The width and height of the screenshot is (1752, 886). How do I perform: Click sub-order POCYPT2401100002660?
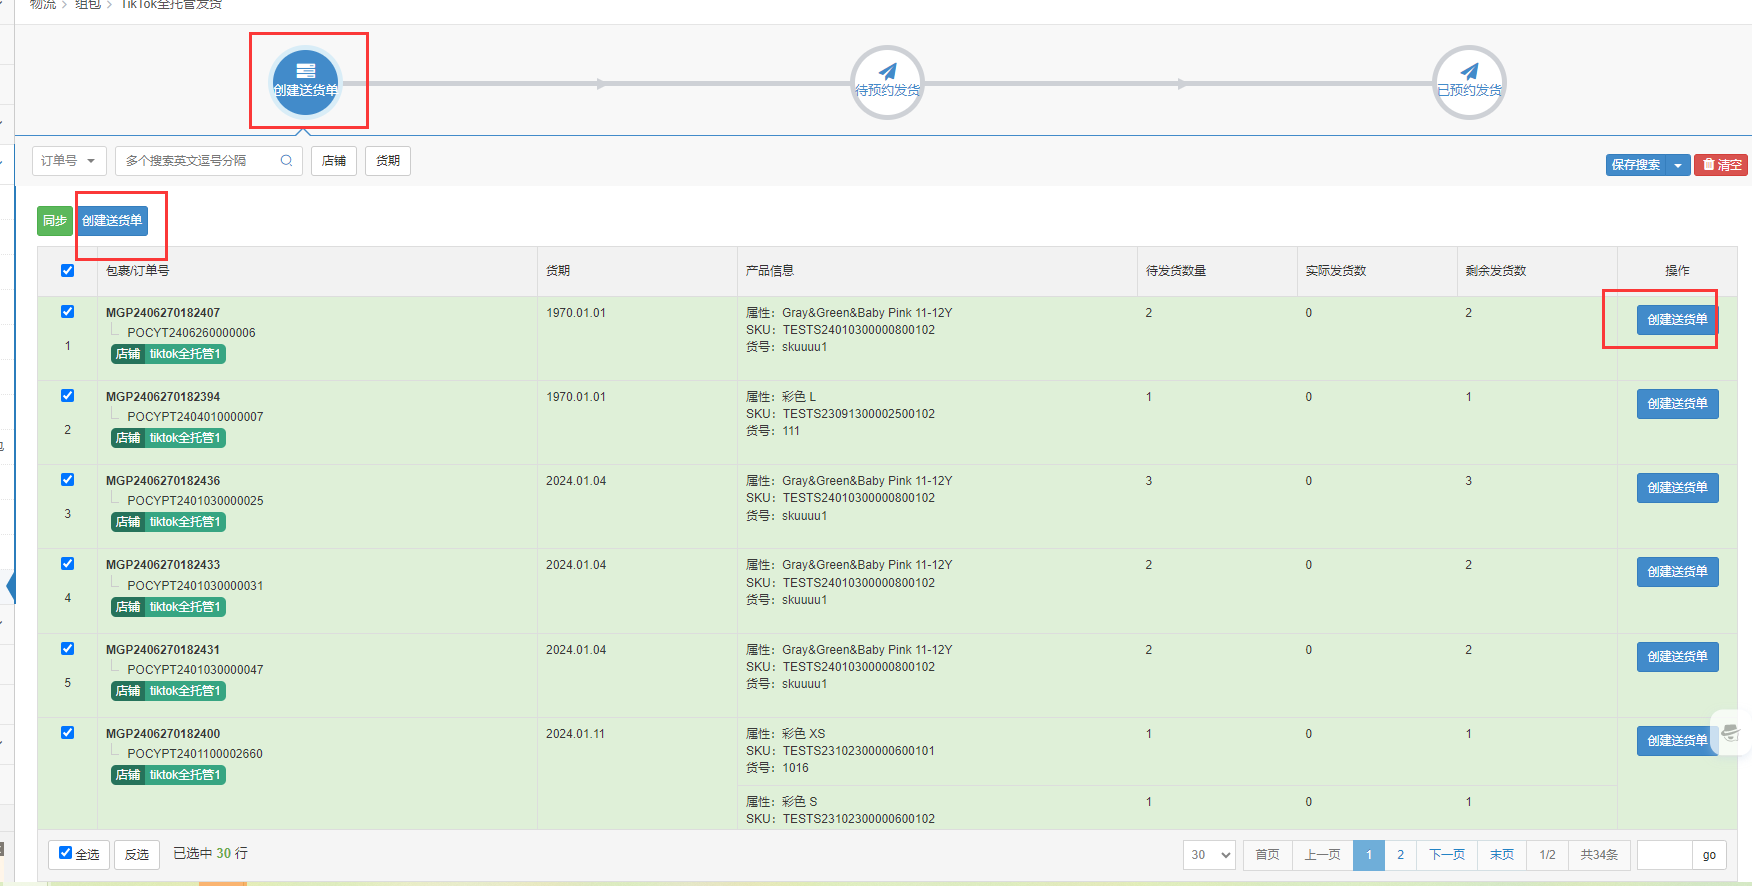195,754
